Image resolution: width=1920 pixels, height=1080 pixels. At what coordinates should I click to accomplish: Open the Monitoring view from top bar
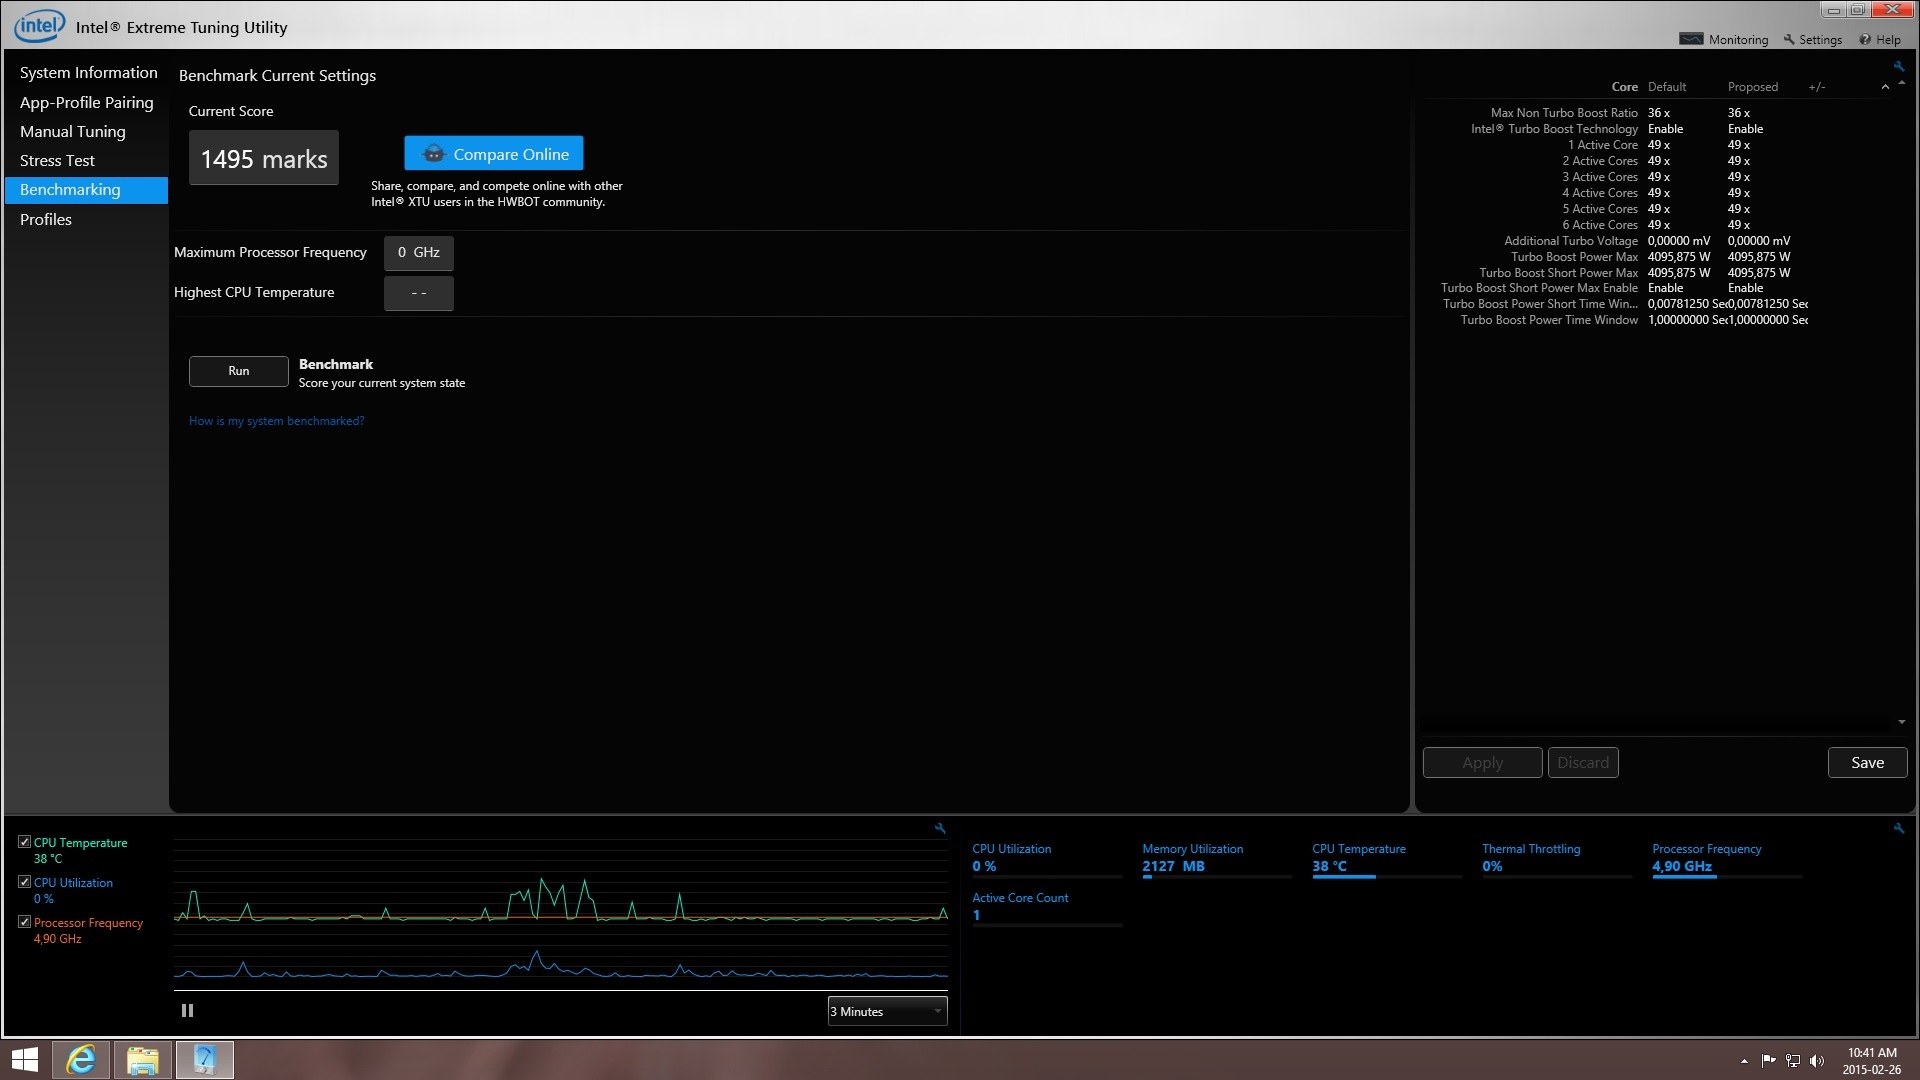click(1724, 39)
